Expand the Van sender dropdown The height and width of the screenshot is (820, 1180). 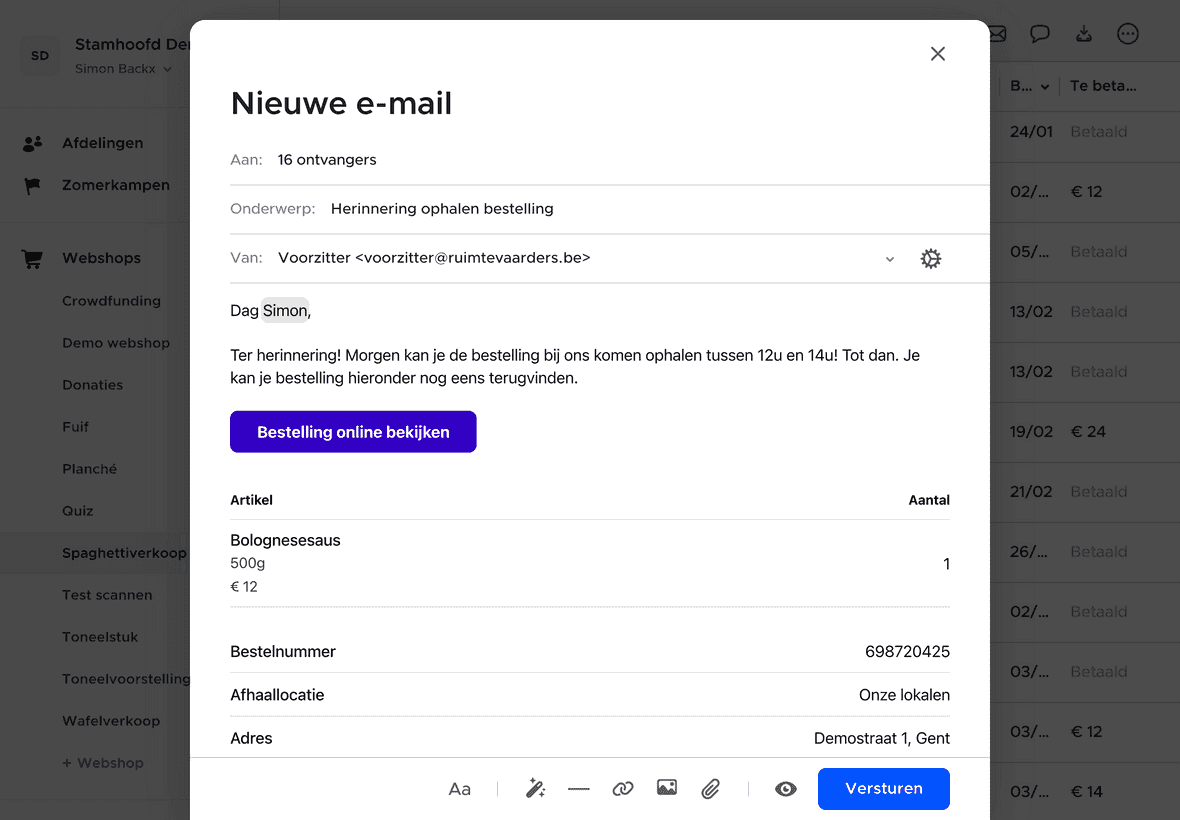coord(890,259)
